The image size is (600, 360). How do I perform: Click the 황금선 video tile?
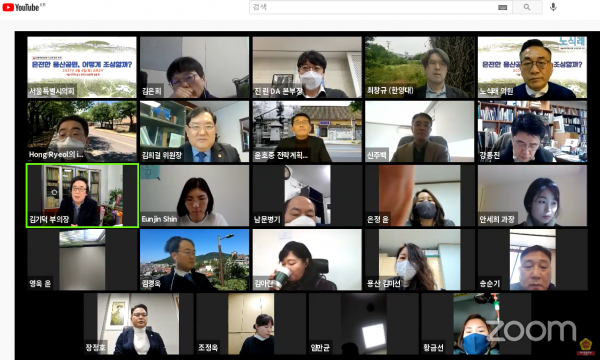(x=476, y=324)
